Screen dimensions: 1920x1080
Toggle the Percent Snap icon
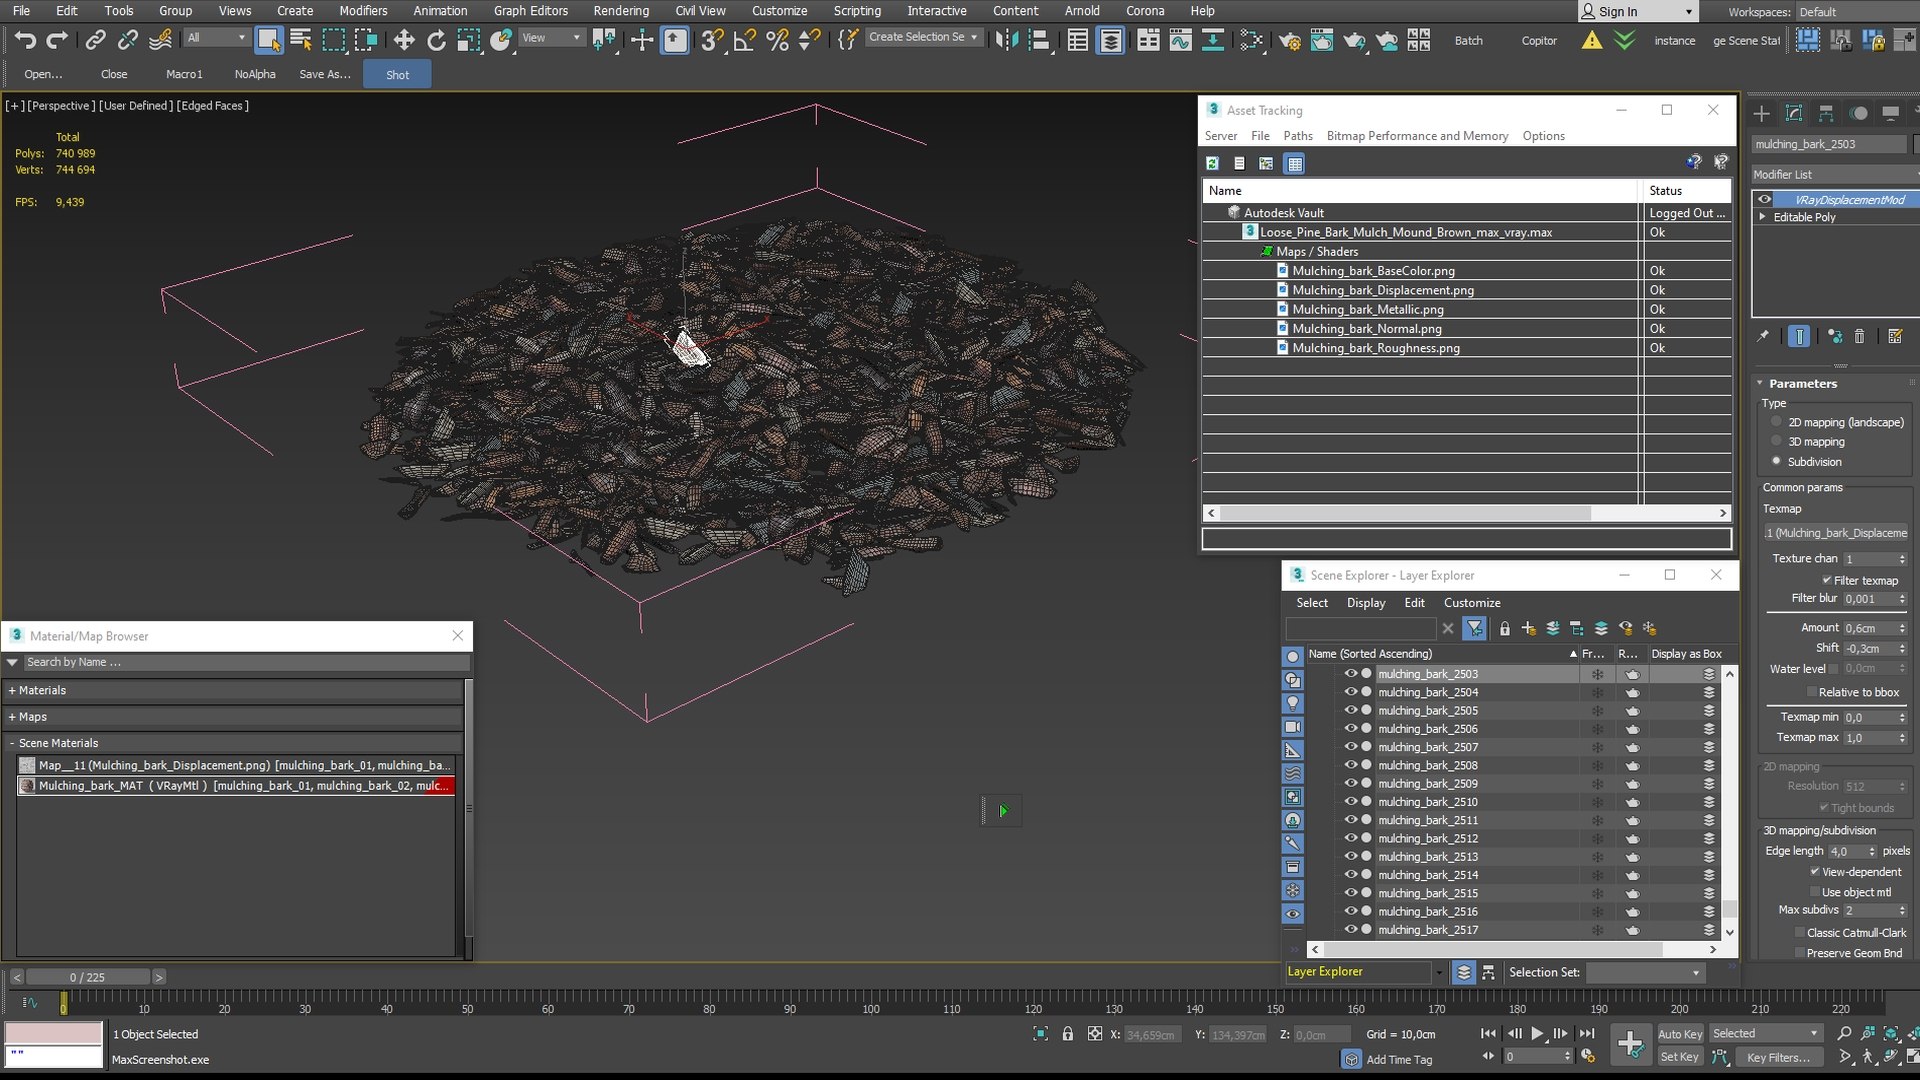(x=777, y=40)
